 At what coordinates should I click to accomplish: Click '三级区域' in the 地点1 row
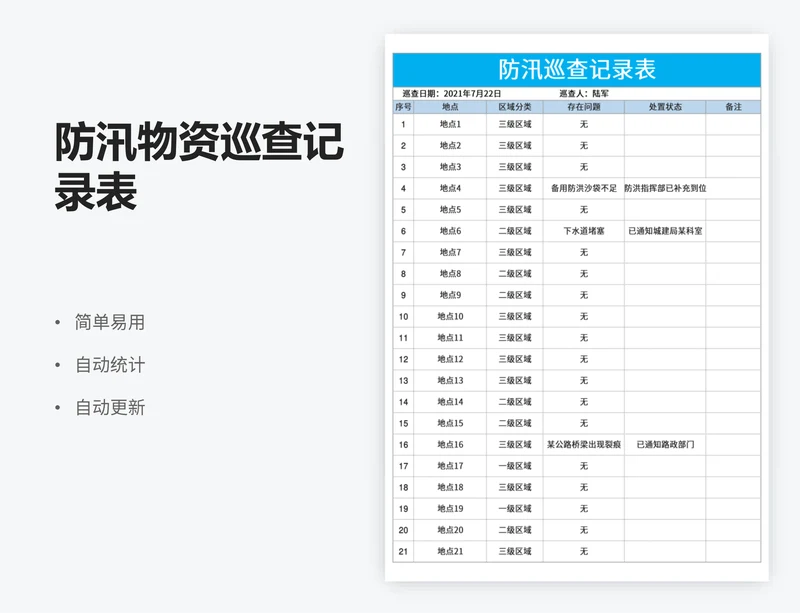tap(515, 124)
